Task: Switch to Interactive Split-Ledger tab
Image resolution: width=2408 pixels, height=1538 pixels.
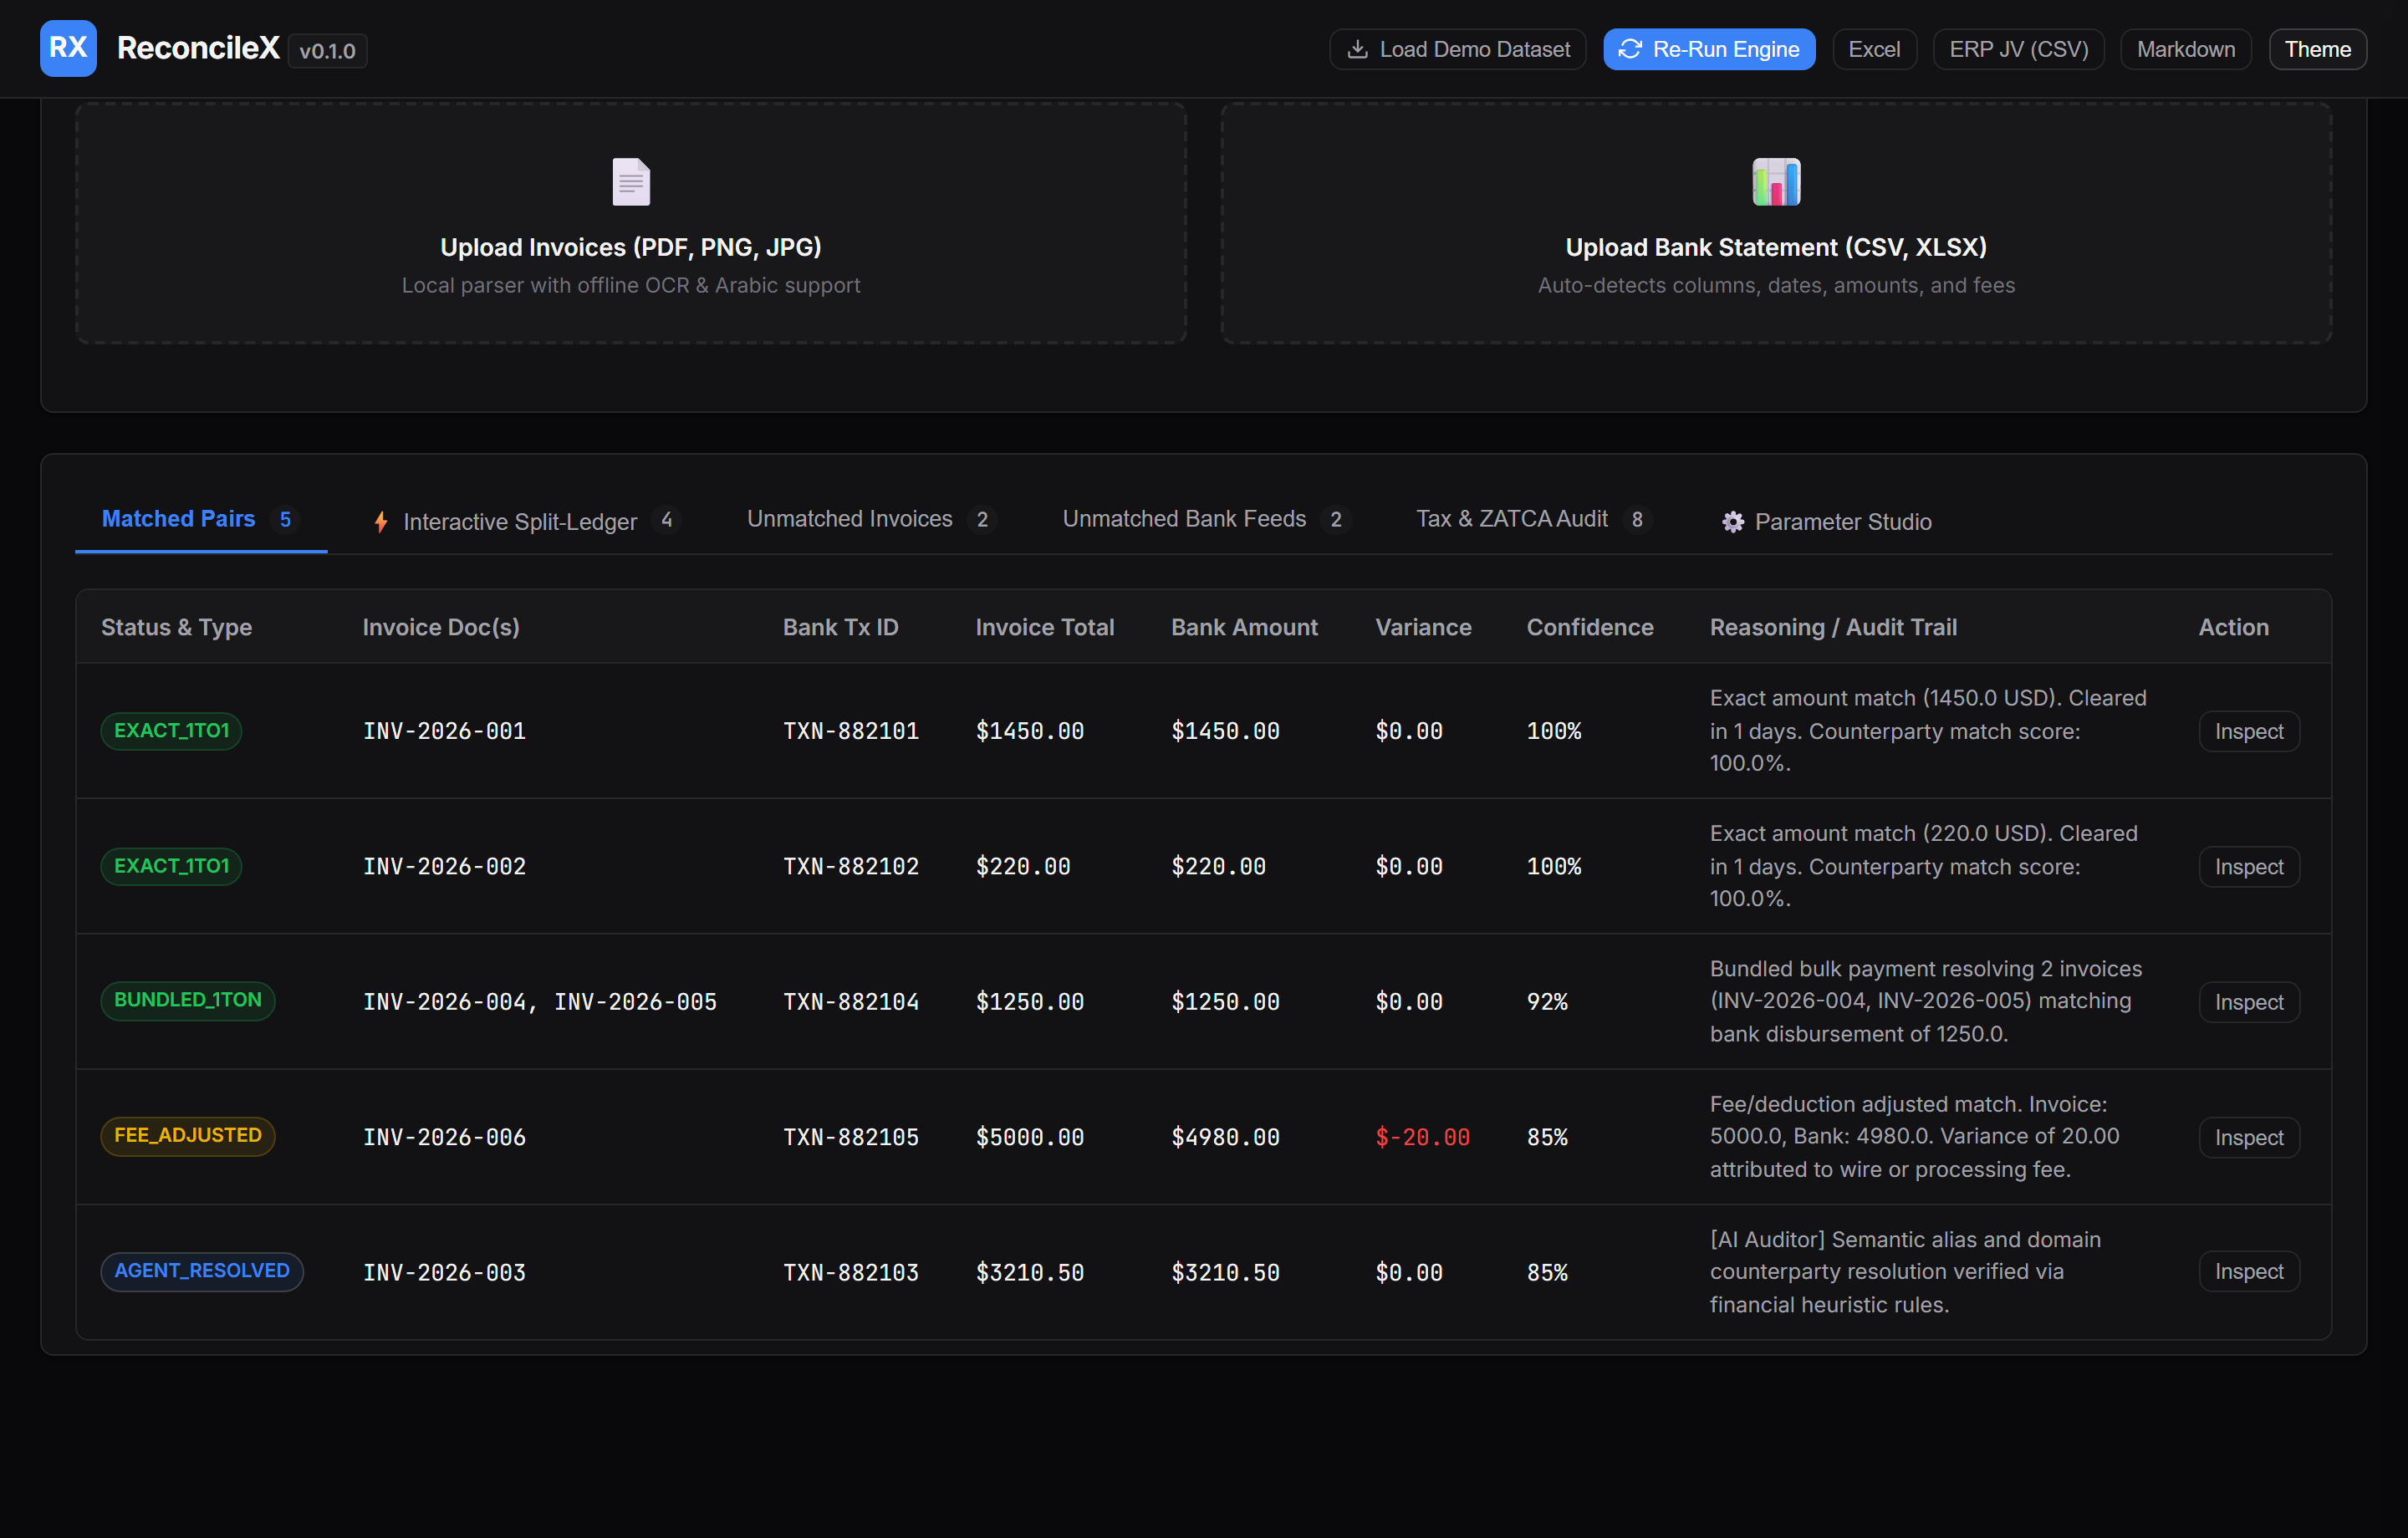Action: tap(527, 521)
